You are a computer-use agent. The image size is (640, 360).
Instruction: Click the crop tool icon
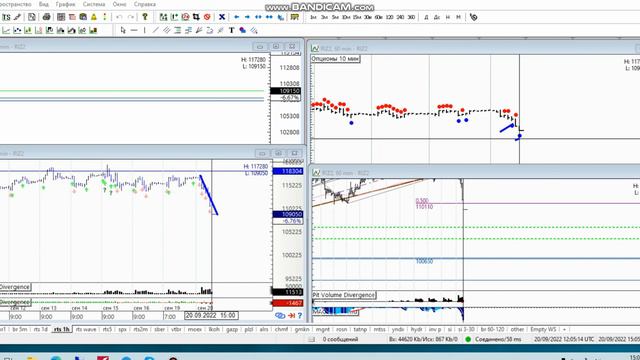196,17
